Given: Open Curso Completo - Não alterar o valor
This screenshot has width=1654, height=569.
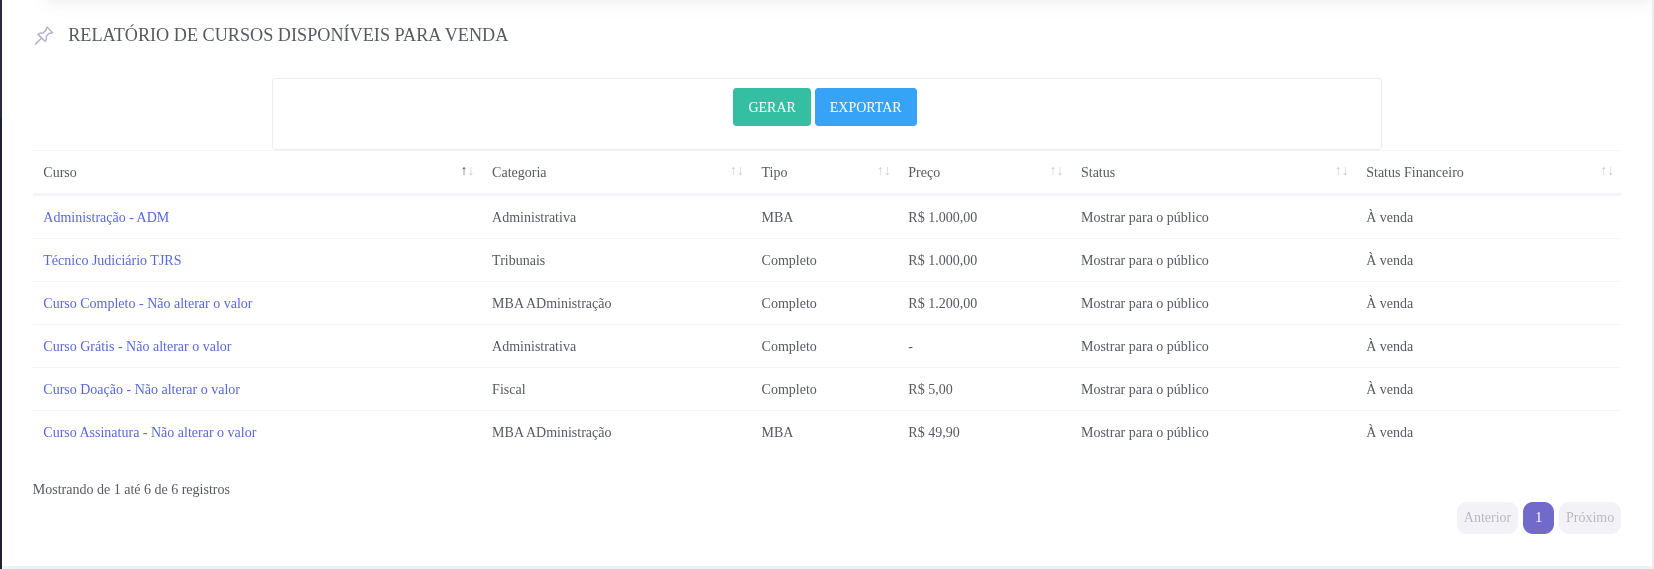Looking at the screenshot, I should [147, 303].
